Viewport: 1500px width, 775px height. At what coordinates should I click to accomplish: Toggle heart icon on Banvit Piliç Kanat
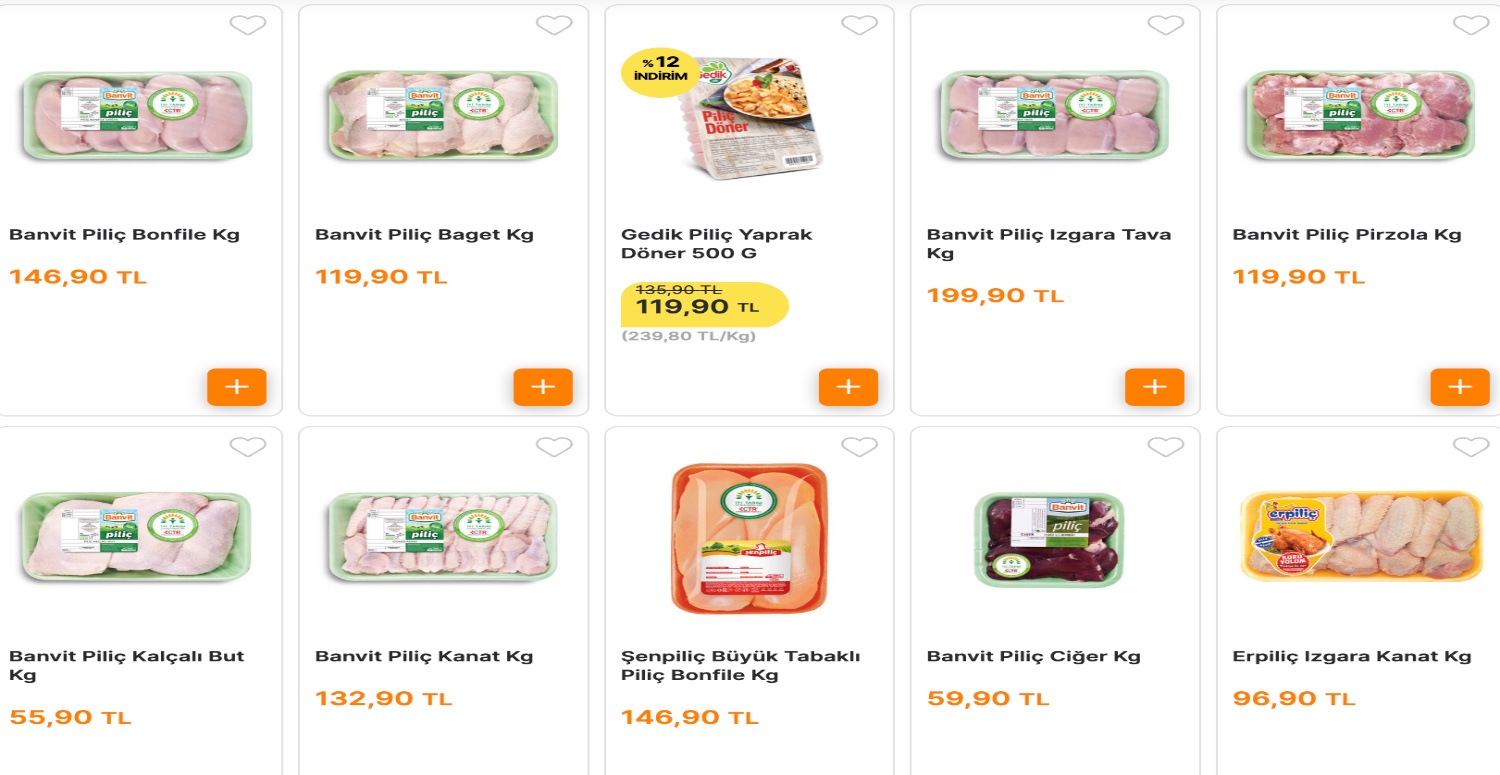[554, 447]
